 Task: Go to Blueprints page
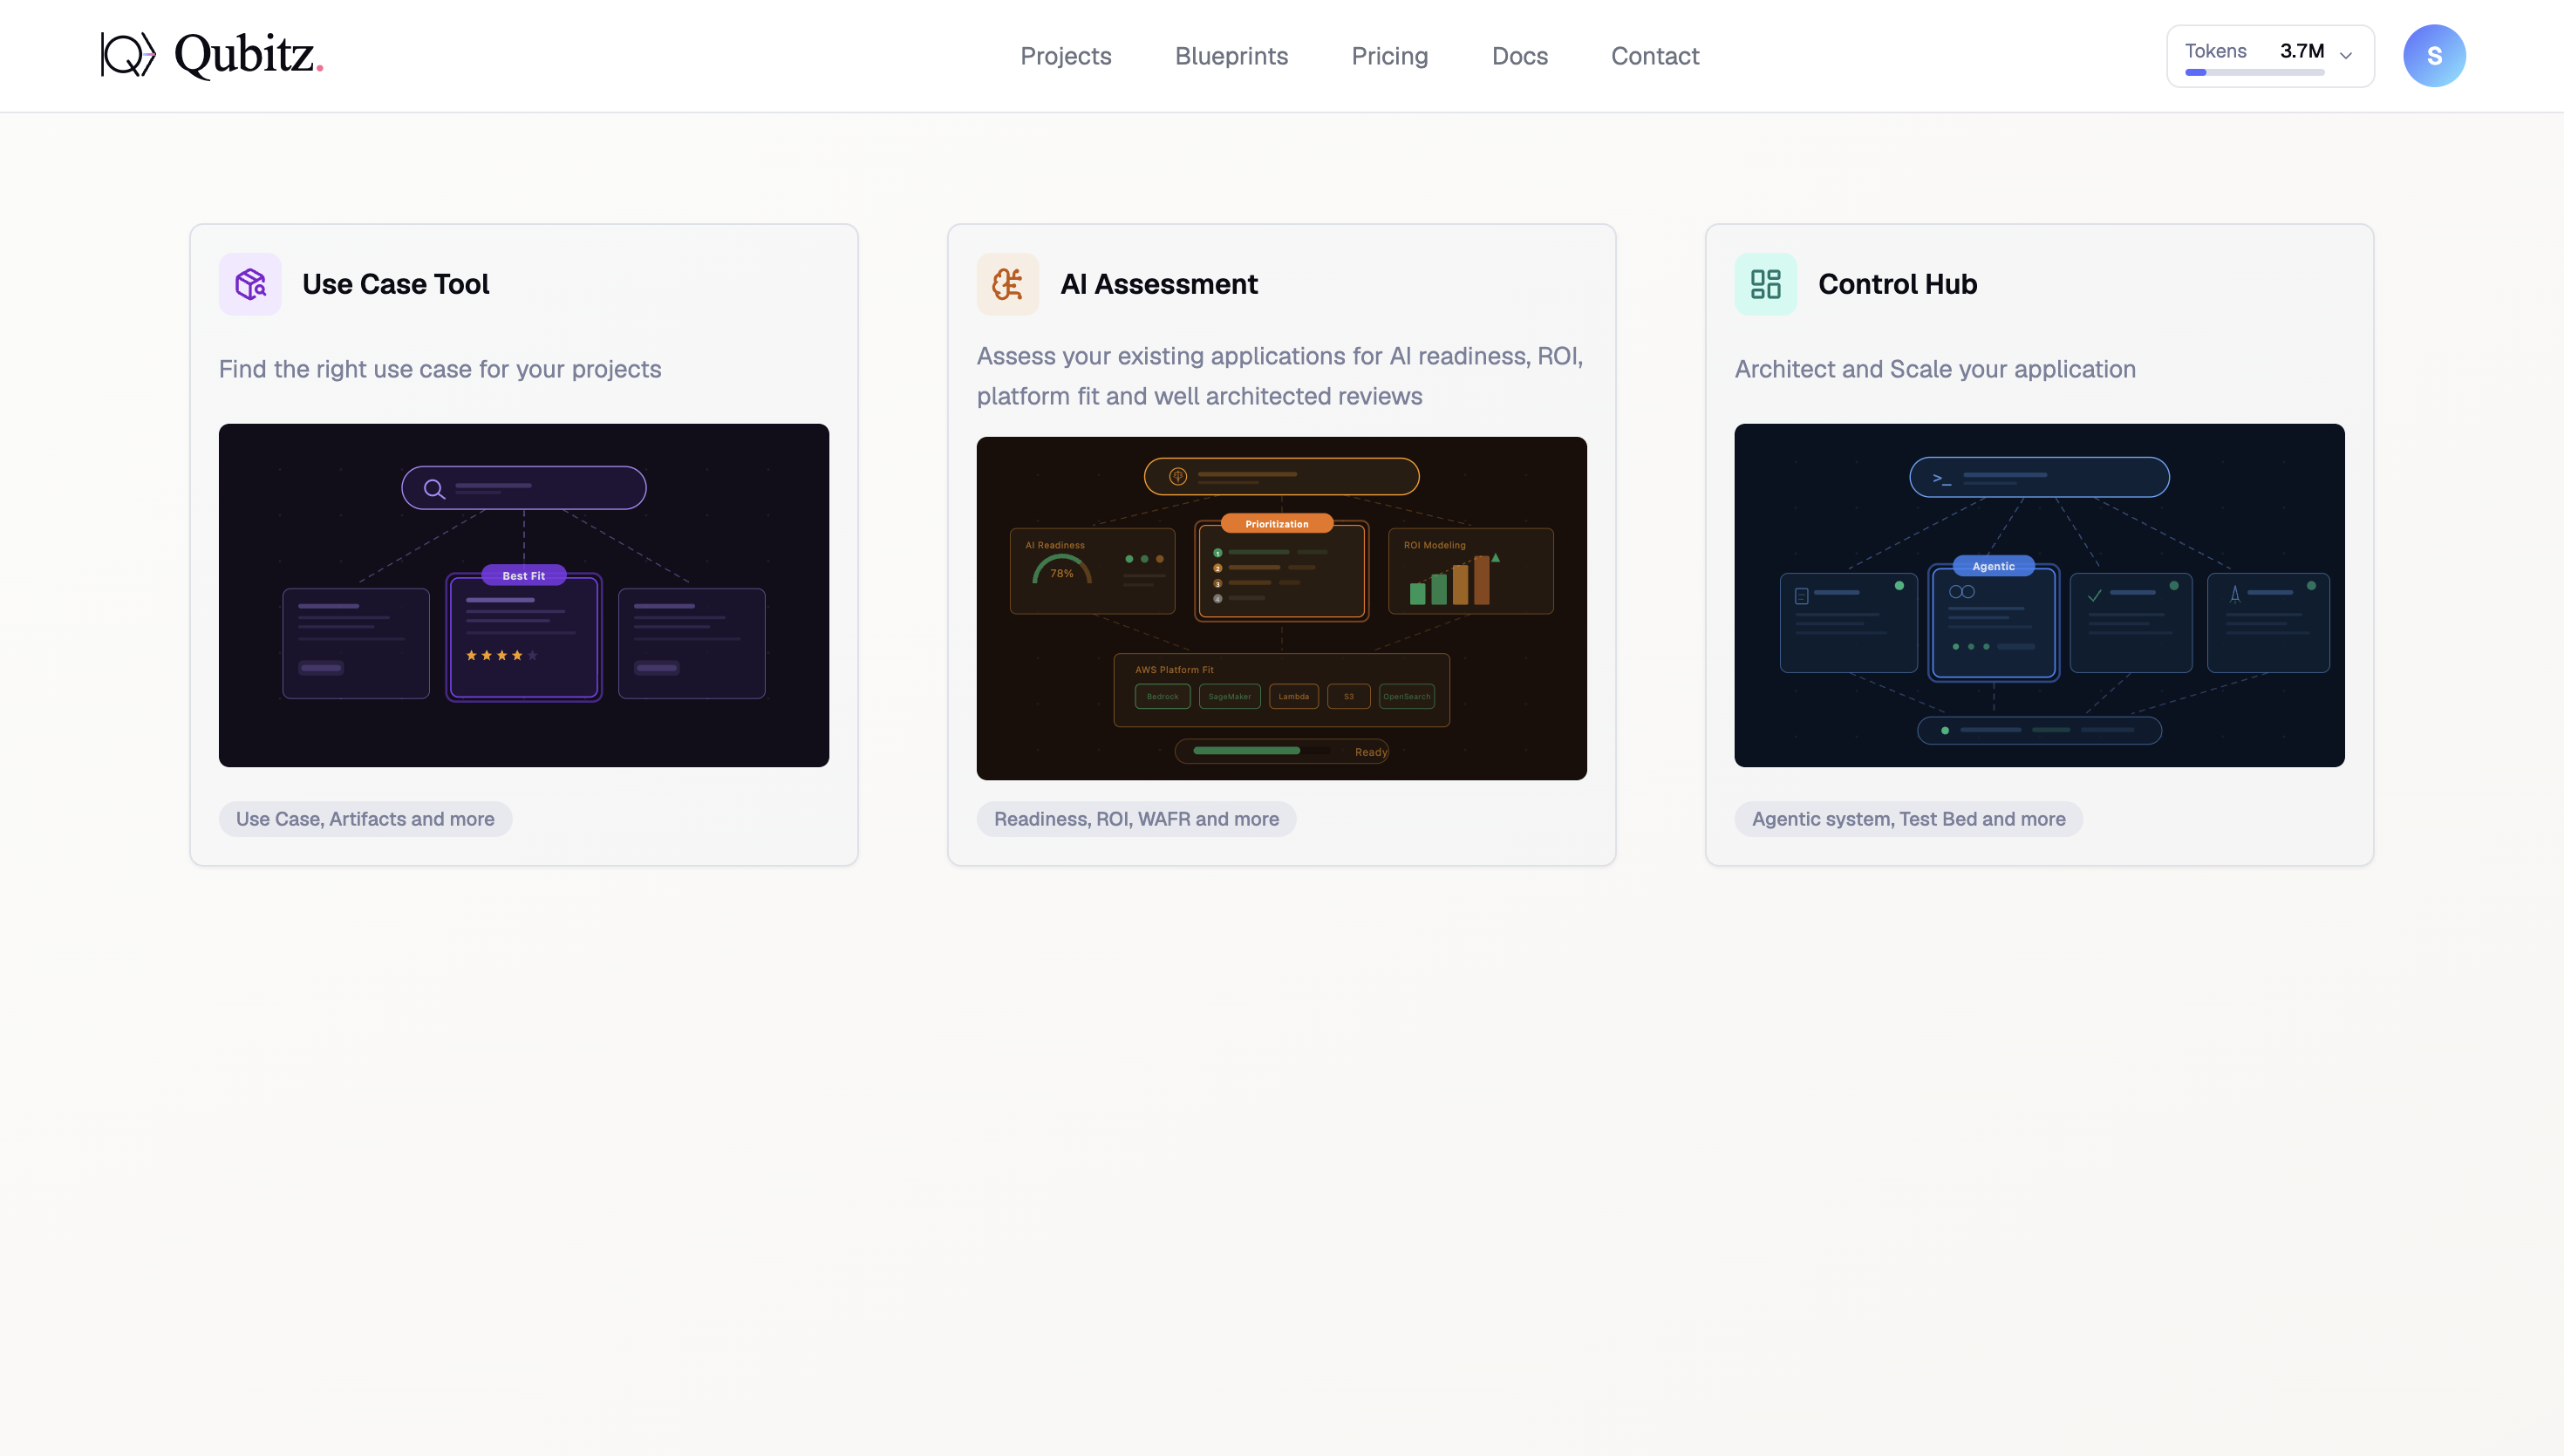point(1231,56)
